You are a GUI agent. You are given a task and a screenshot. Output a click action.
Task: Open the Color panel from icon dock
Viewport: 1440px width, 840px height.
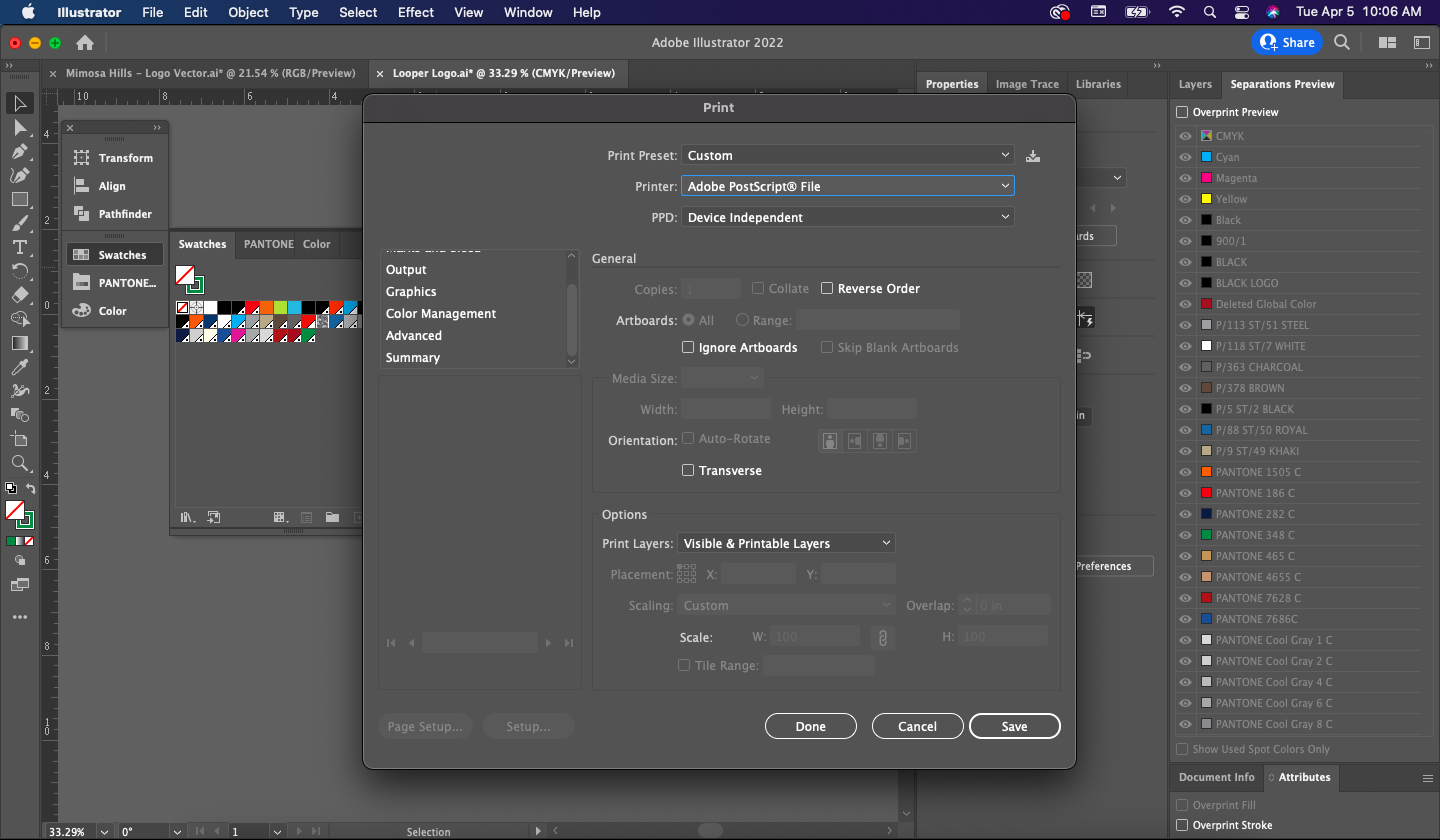pyautogui.click(x=82, y=311)
